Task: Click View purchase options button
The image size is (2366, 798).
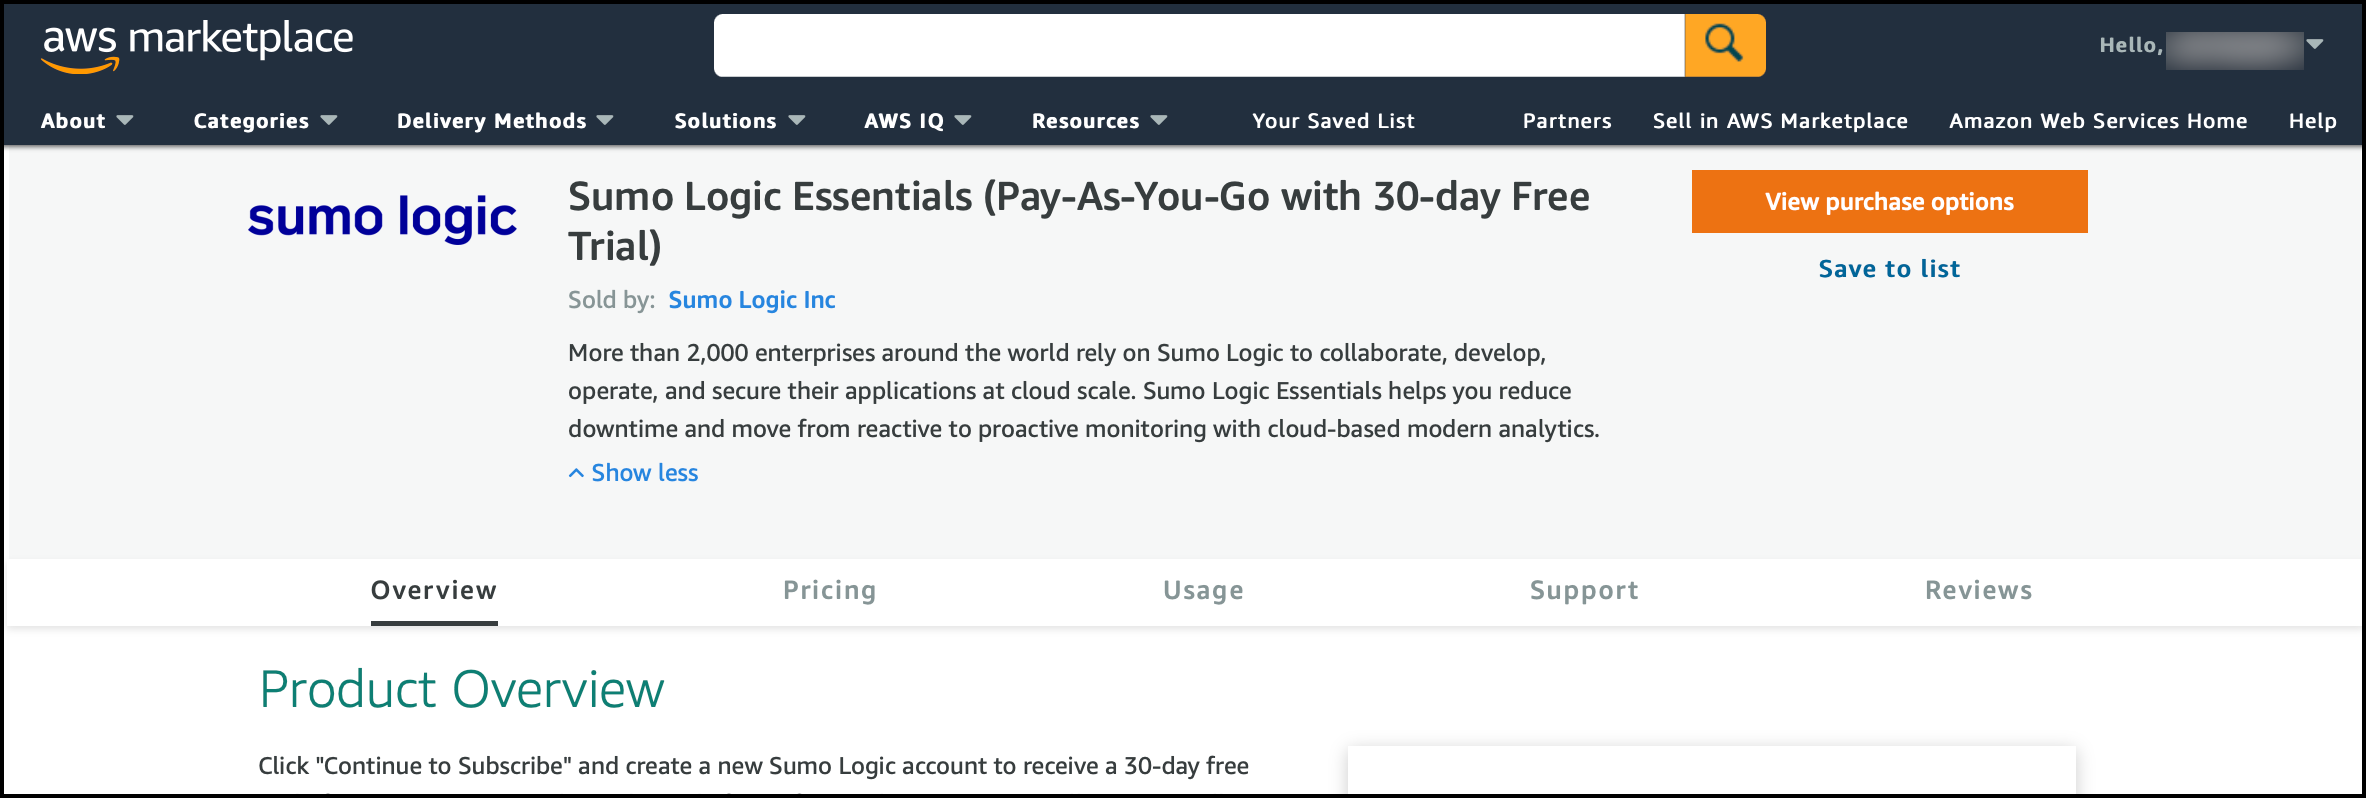Action: point(1889,202)
